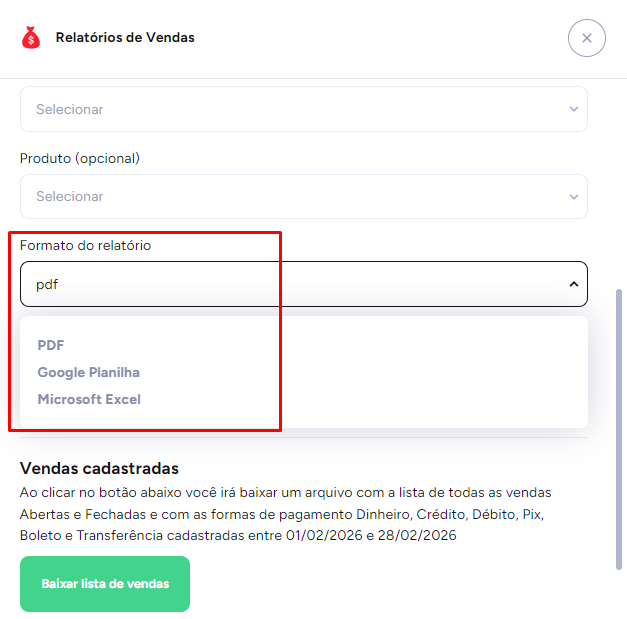Image resolution: width=627 pixels, height=619 pixels.
Task: Click the Formato do relatório label
Action: [86, 245]
